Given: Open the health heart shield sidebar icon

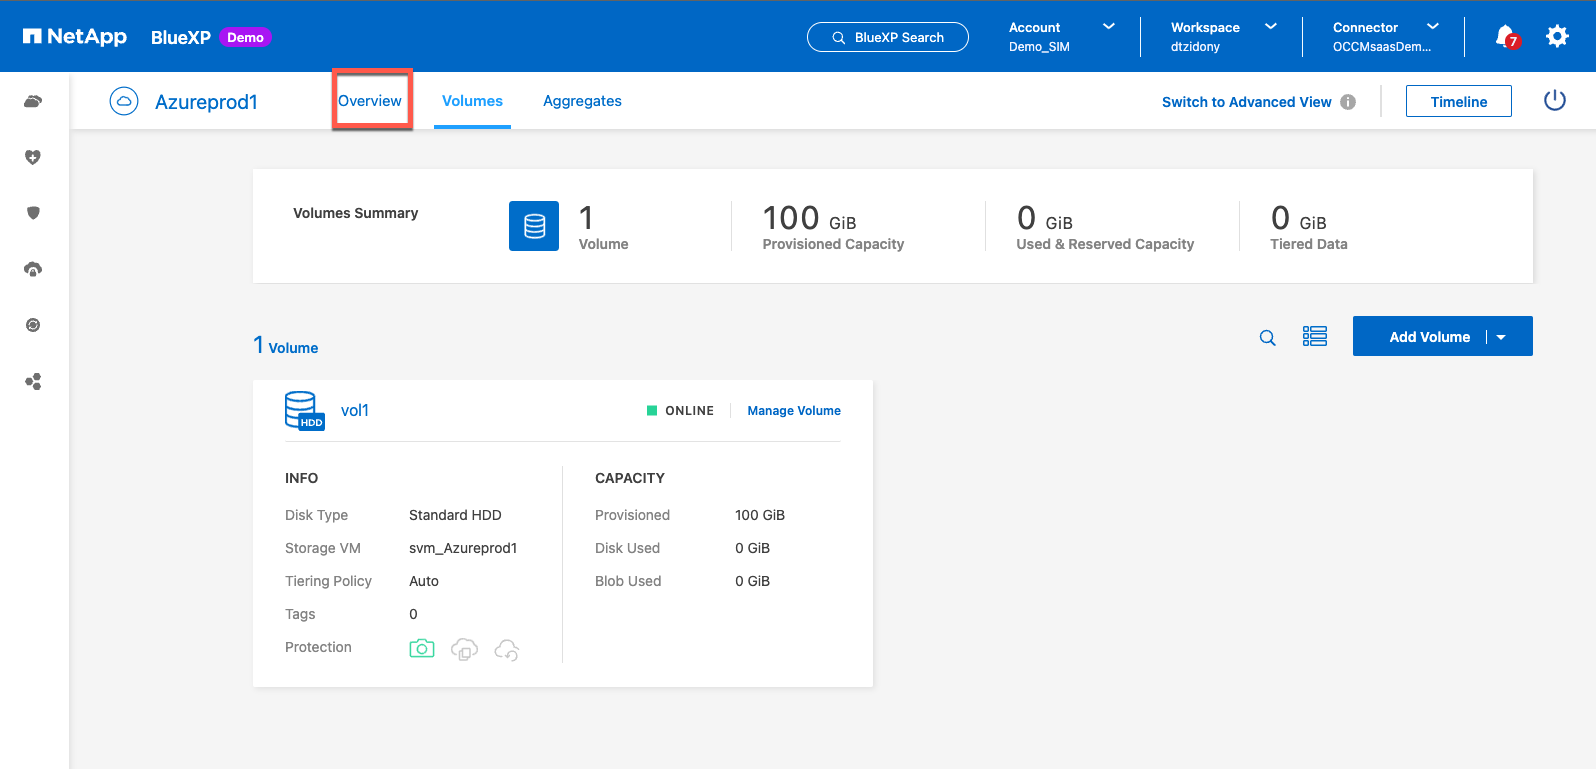Looking at the screenshot, I should click(x=33, y=157).
